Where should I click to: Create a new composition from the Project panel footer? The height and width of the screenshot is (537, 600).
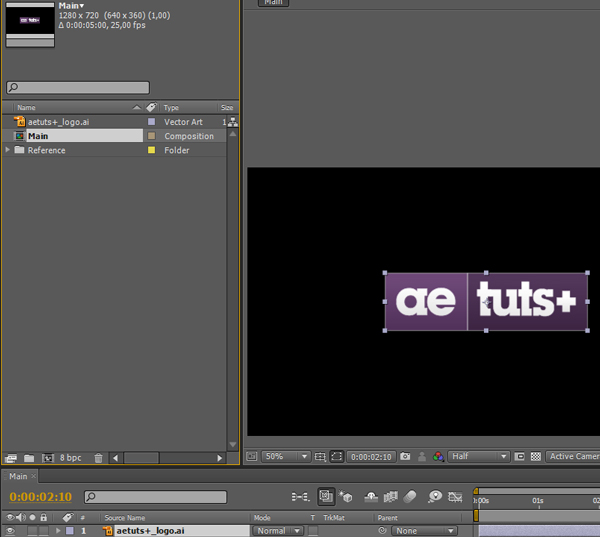point(47,458)
